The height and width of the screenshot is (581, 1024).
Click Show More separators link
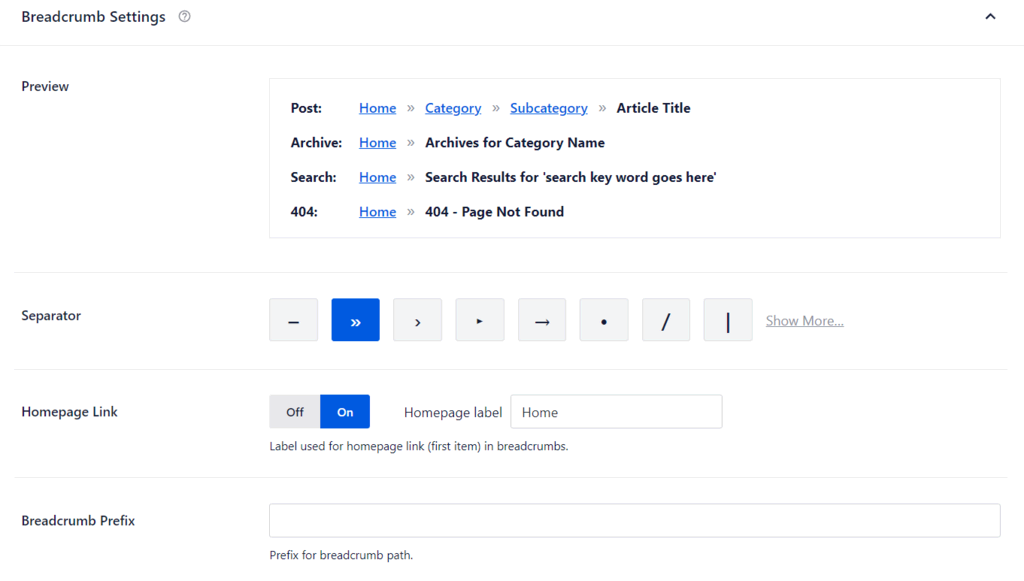[805, 321]
